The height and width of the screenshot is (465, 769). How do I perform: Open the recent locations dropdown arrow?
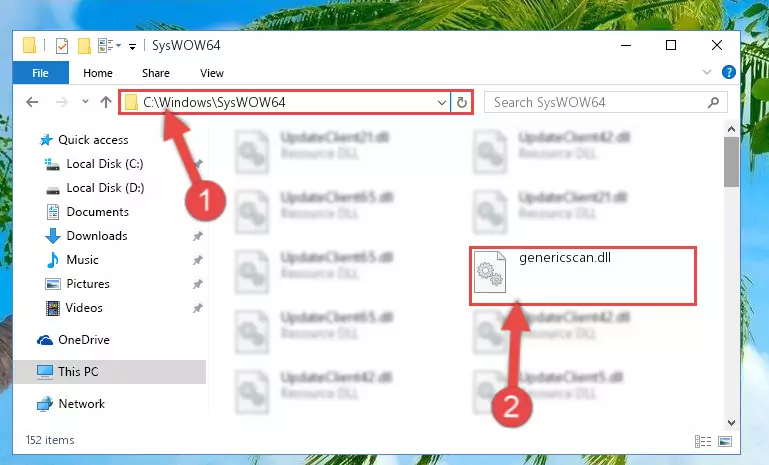[x=85, y=102]
